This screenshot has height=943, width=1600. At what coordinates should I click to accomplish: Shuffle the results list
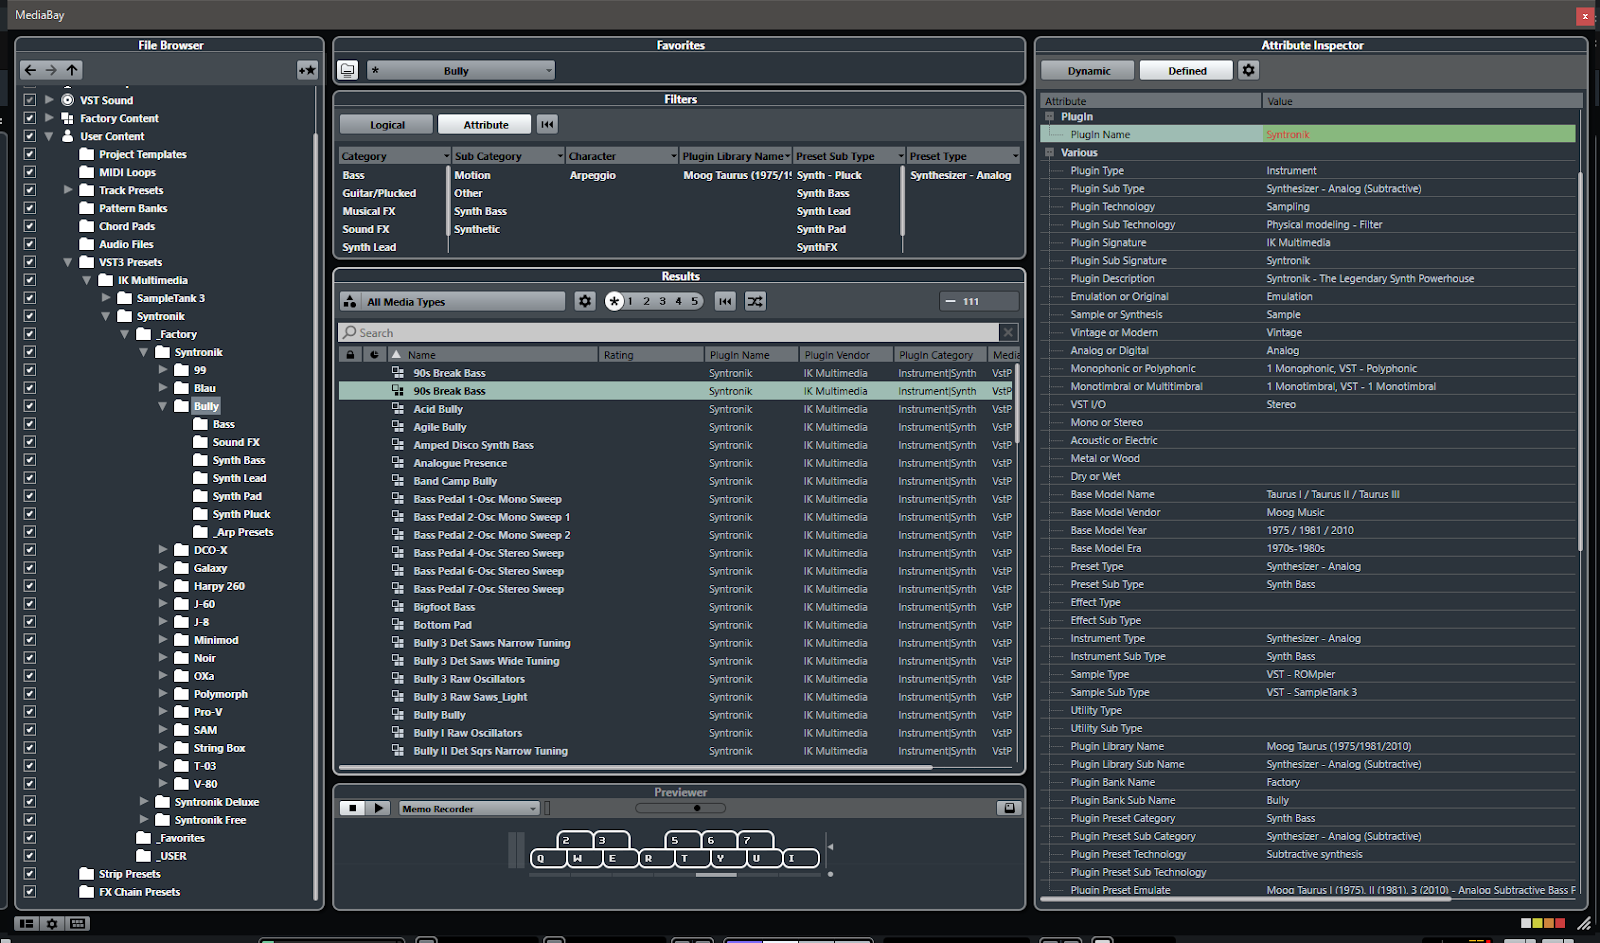click(755, 301)
